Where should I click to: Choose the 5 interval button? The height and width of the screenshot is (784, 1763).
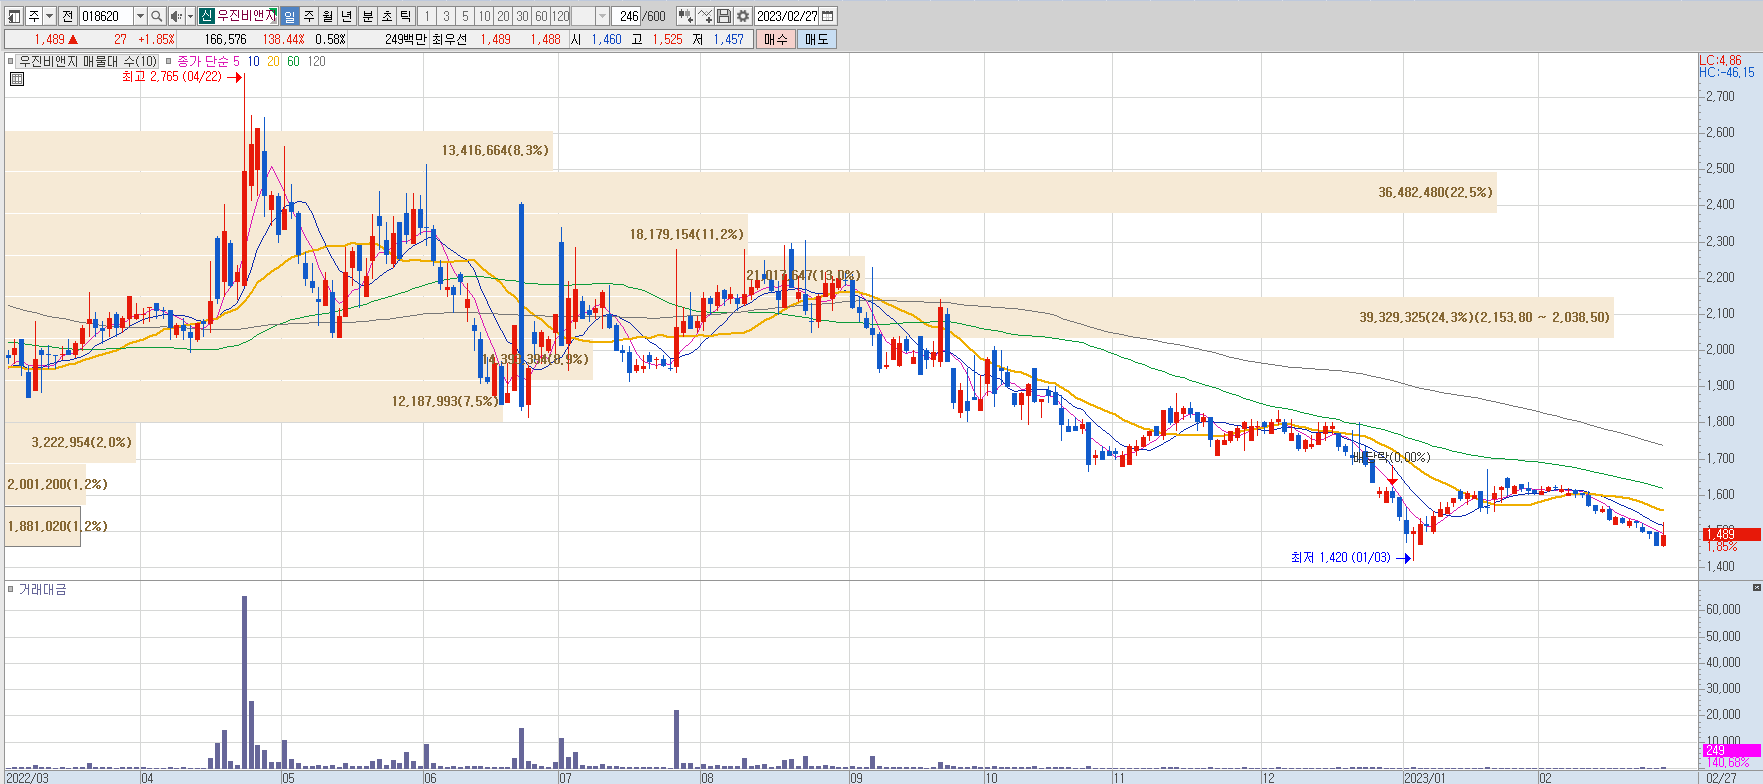[x=465, y=16]
